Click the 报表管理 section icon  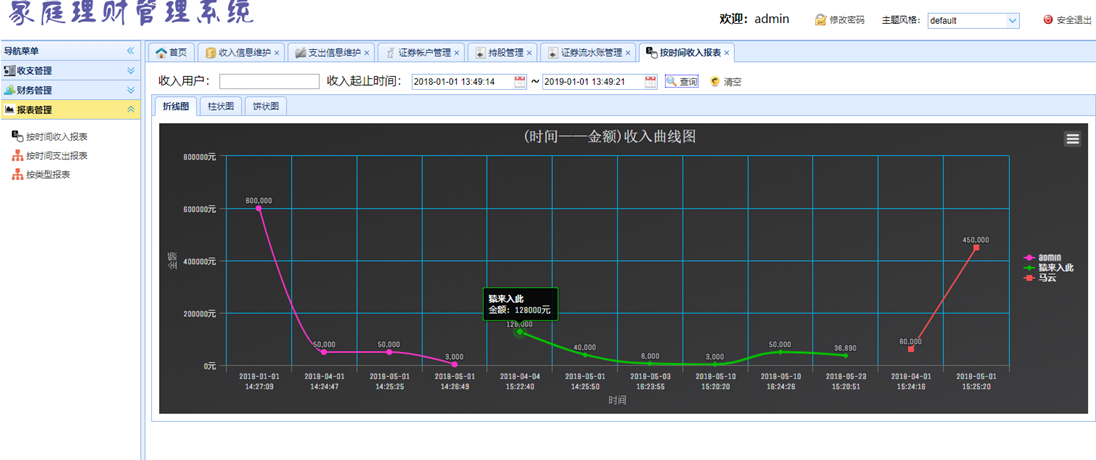tap(10, 110)
